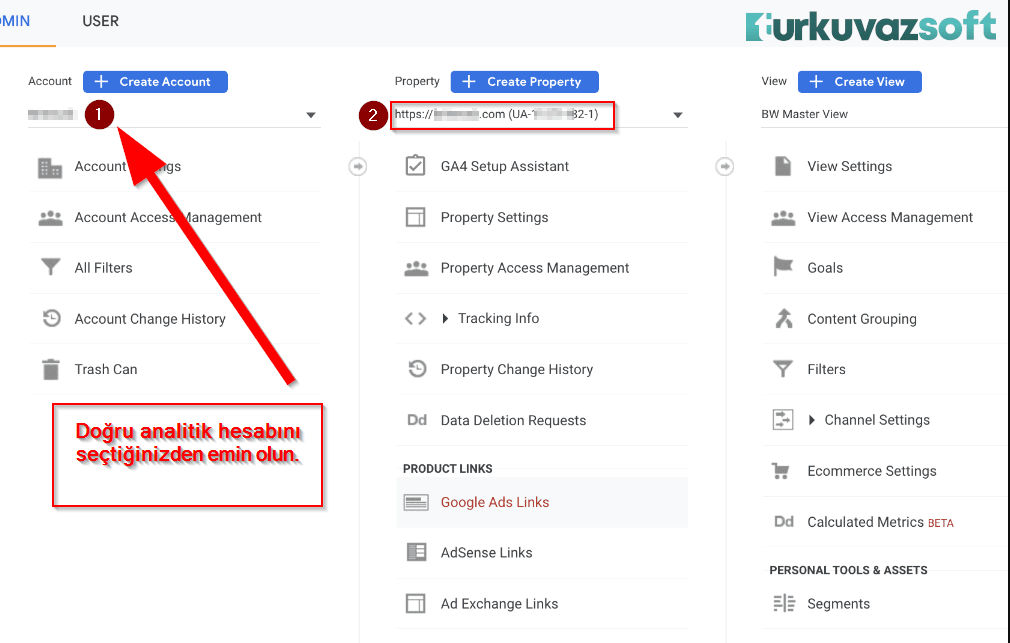Click the View Settings document icon

pos(783,166)
